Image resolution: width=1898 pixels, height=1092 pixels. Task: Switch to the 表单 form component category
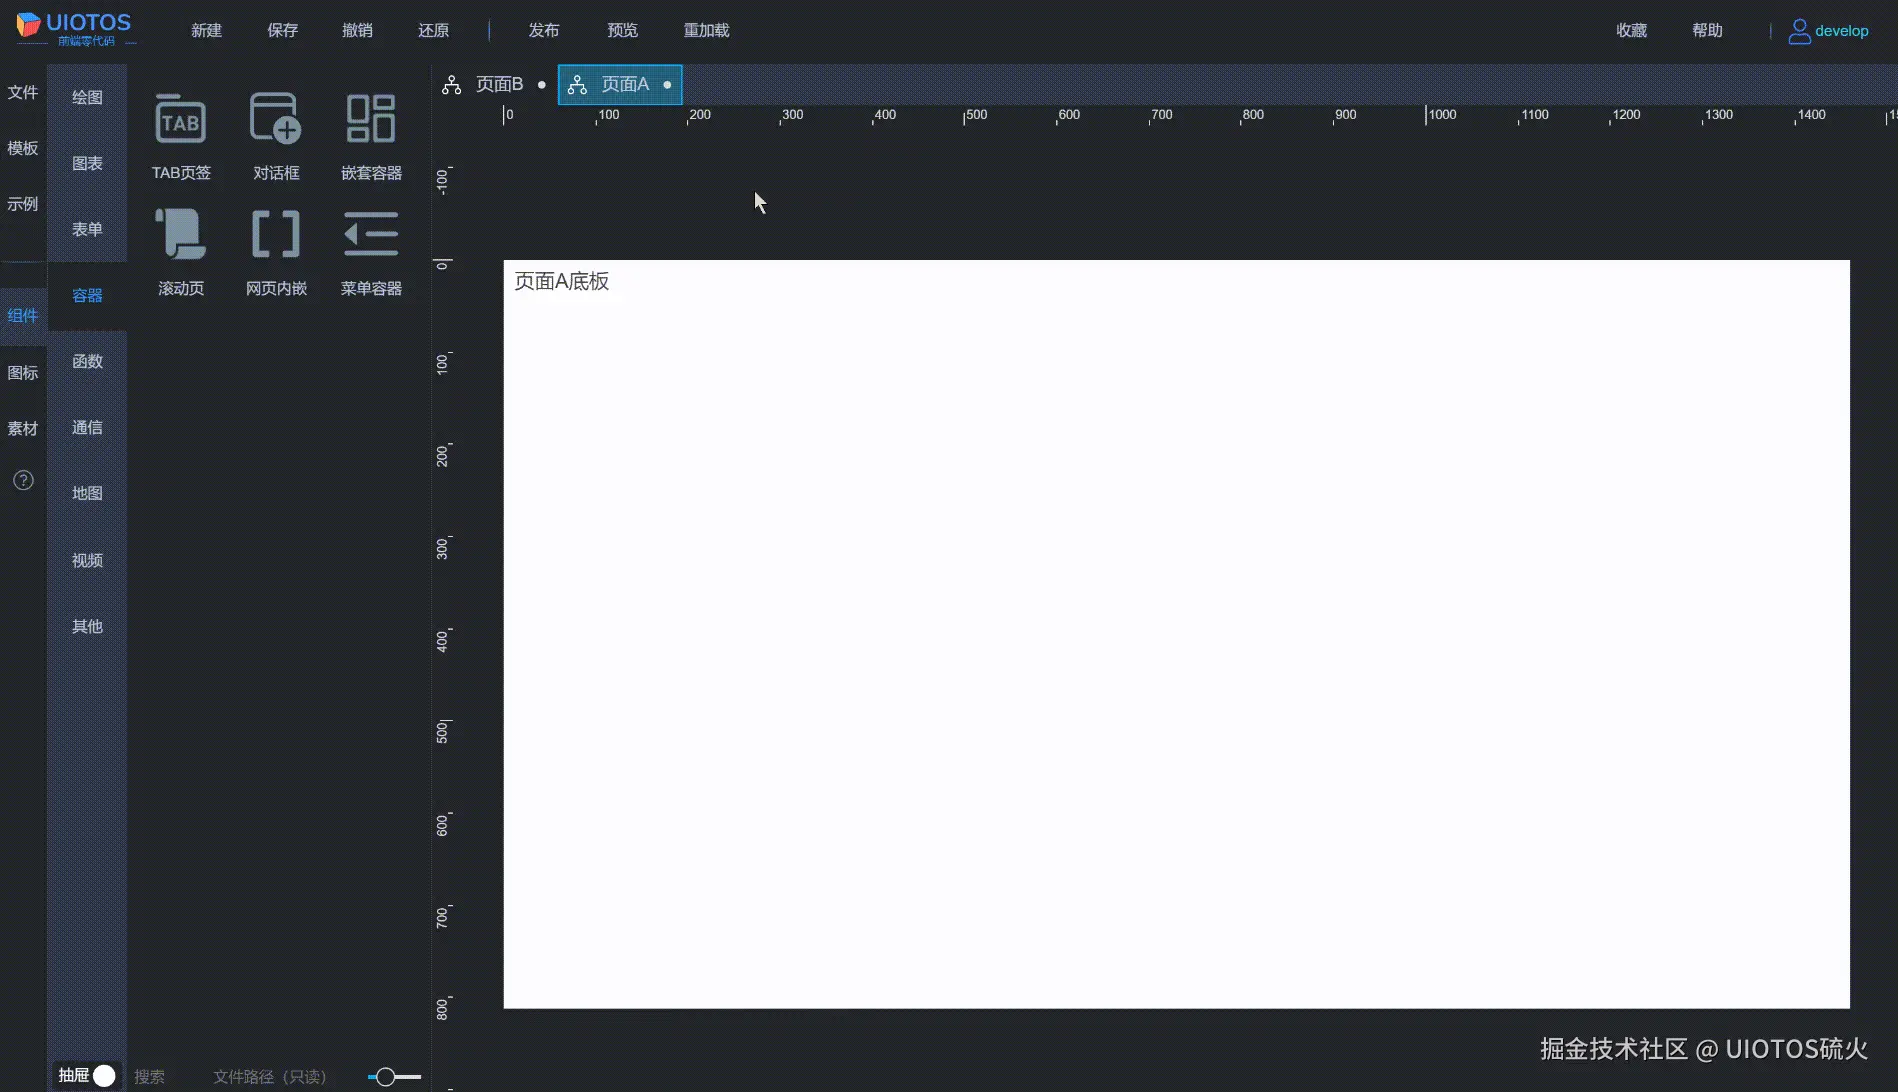tap(87, 229)
